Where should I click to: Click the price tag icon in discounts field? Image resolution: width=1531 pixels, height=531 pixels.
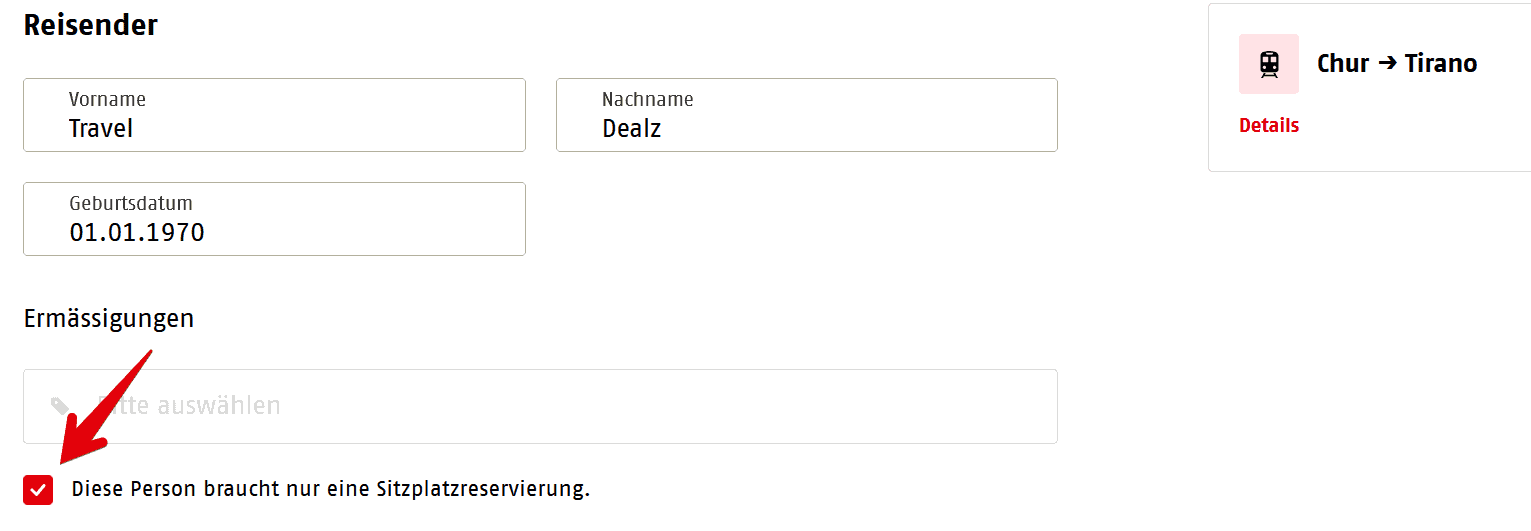coord(60,406)
